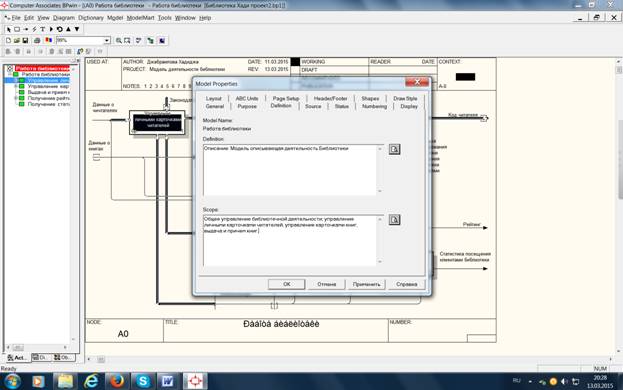Open Skype from the taskbar
Image resolution: width=623 pixels, height=390 pixels.
coord(143,382)
